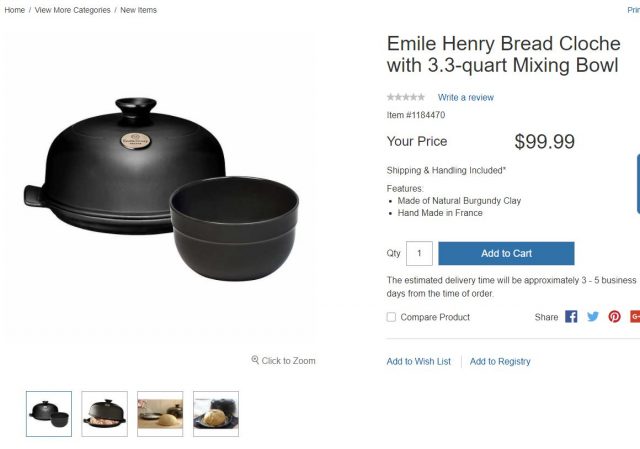
Task: Select second thumbnail showing open cloche
Action: pyautogui.click(x=104, y=413)
